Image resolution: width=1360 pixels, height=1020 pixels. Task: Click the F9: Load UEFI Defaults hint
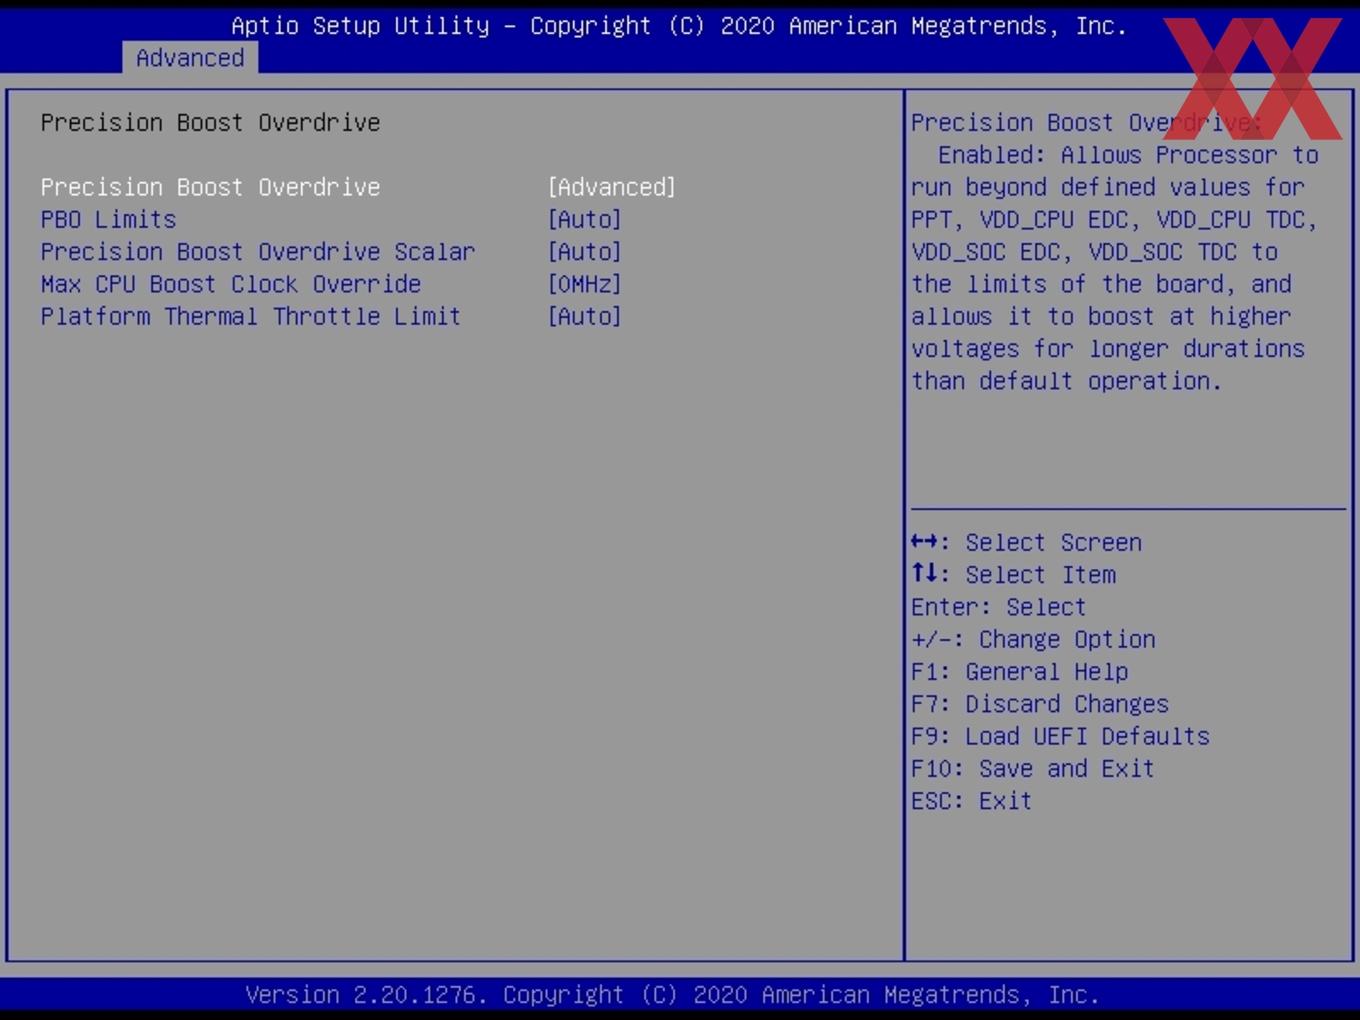(x=1060, y=736)
